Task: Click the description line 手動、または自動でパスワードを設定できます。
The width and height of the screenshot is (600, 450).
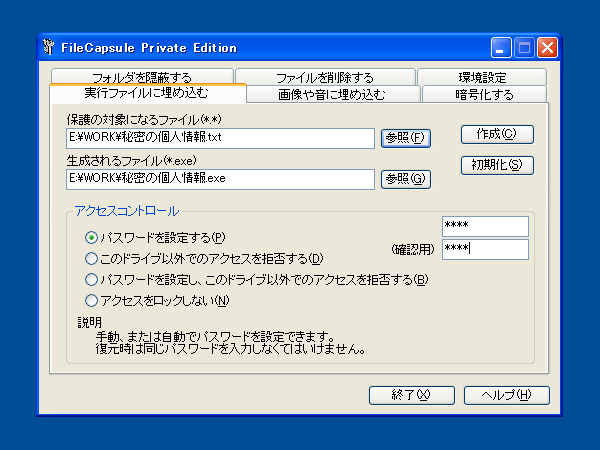Action: pyautogui.click(x=215, y=337)
